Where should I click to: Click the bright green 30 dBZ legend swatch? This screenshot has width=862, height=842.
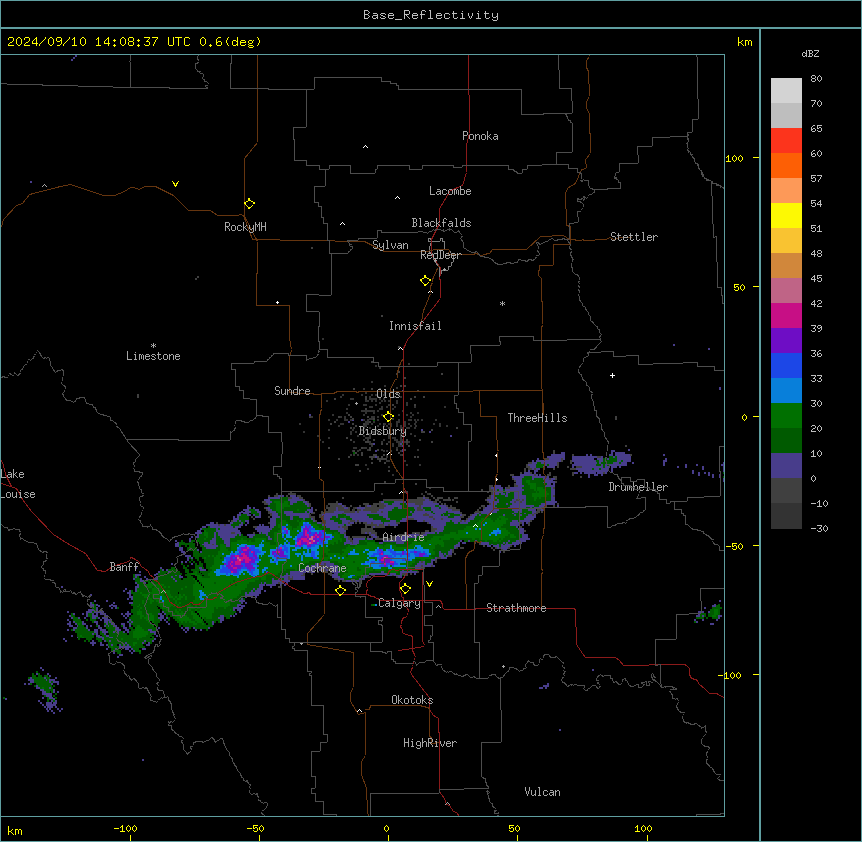pyautogui.click(x=786, y=416)
